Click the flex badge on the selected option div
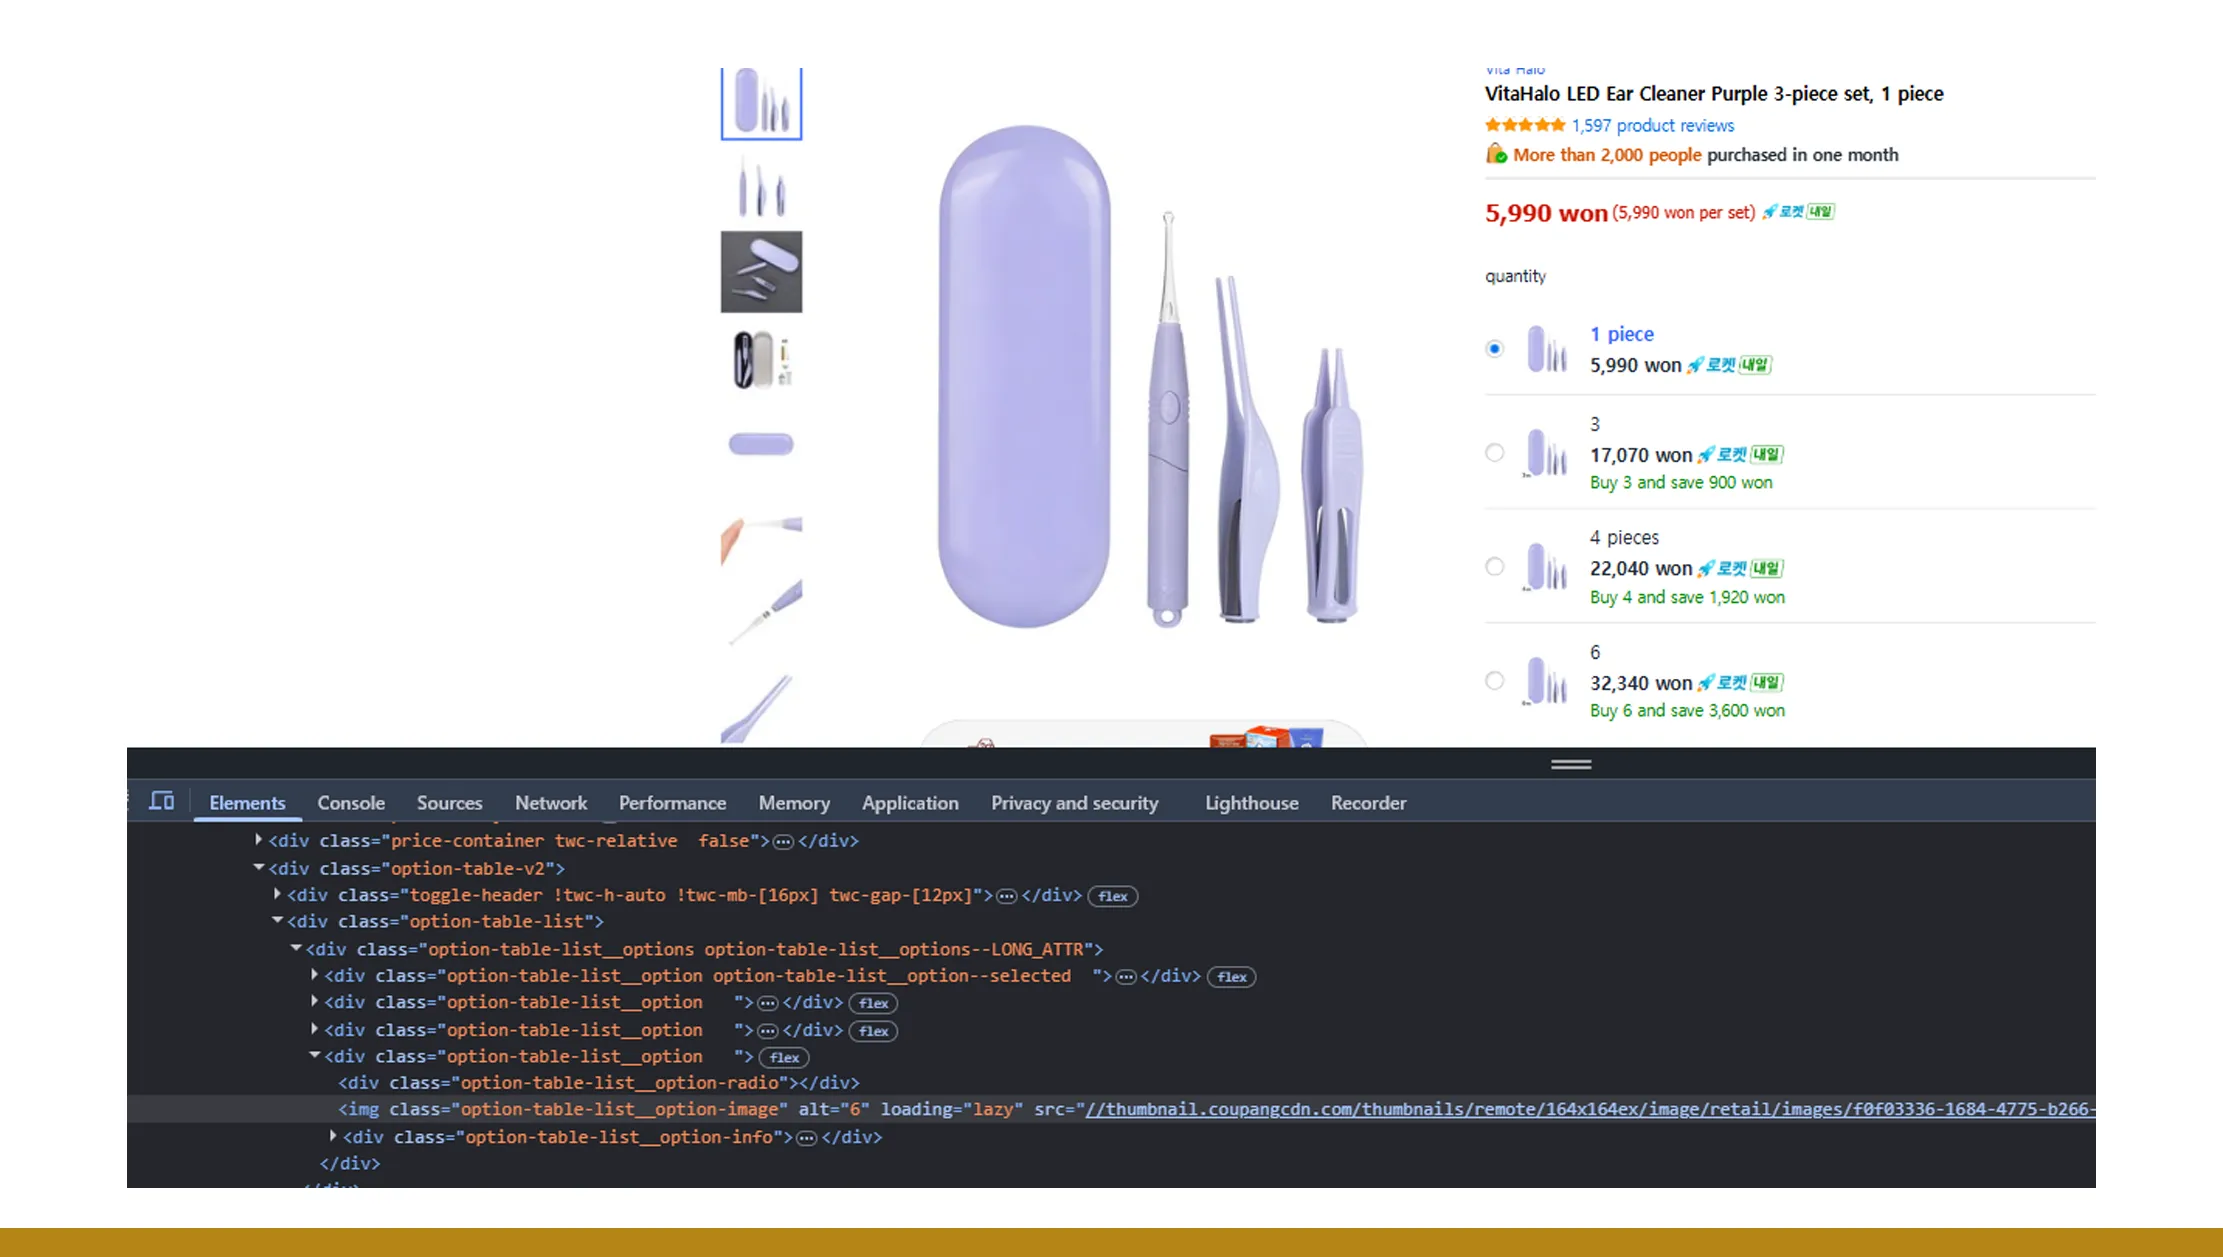 [x=1231, y=977]
